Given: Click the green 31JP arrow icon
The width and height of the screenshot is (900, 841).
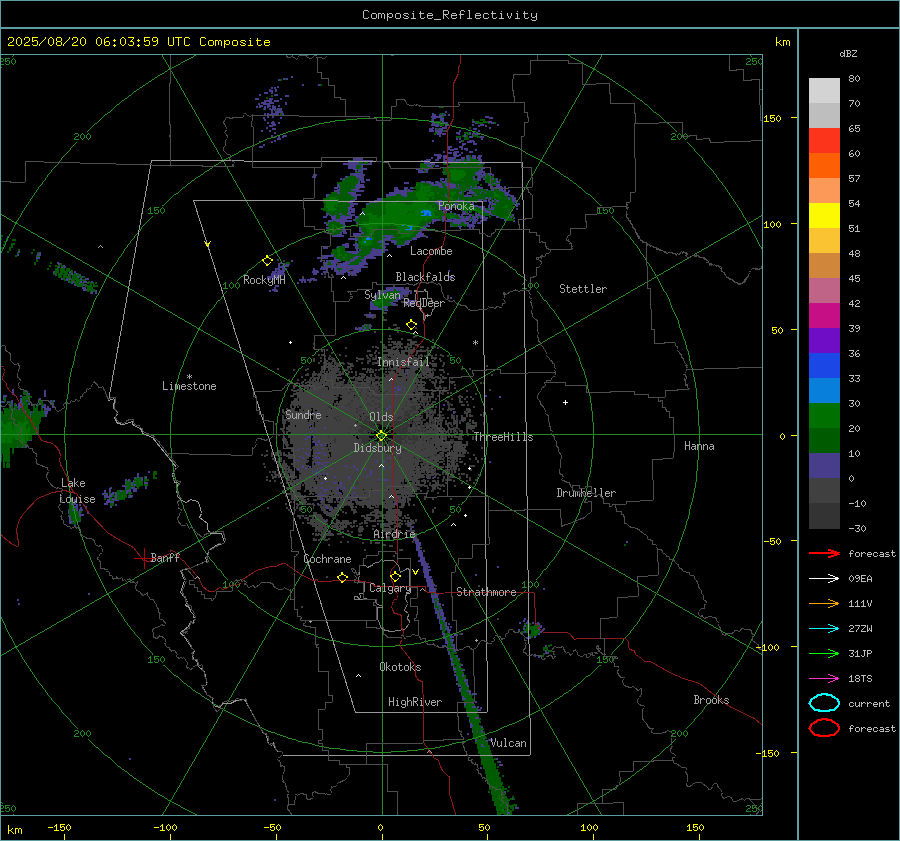Looking at the screenshot, I should 824,653.
